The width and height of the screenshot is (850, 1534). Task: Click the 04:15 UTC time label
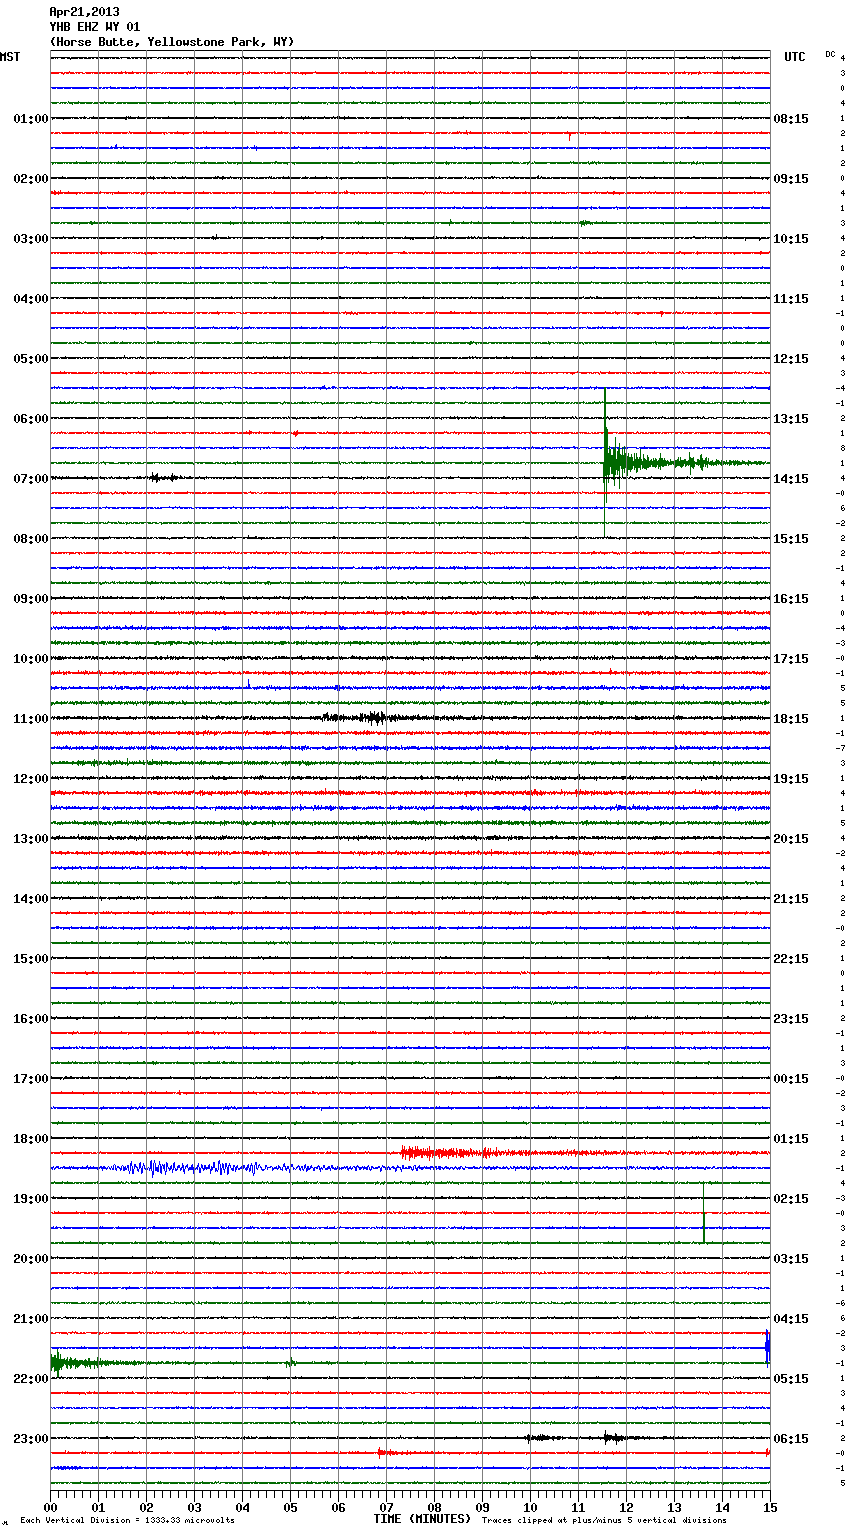pos(791,1319)
